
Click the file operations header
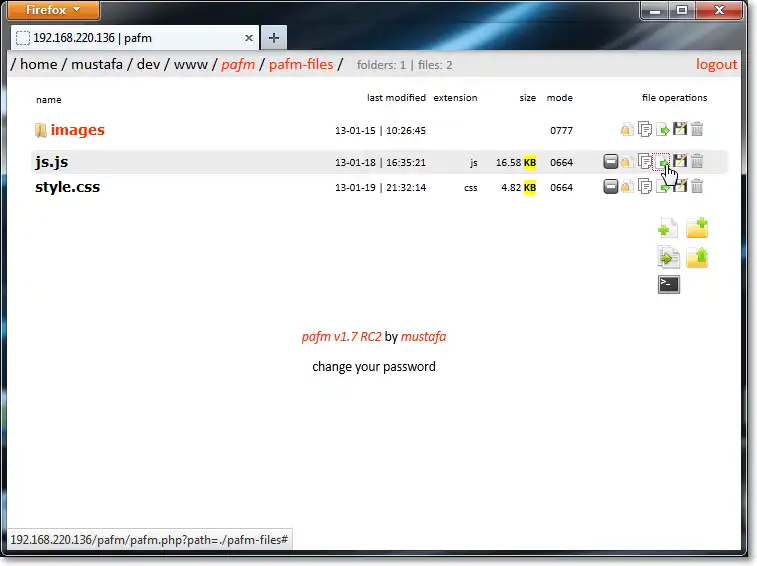674,98
